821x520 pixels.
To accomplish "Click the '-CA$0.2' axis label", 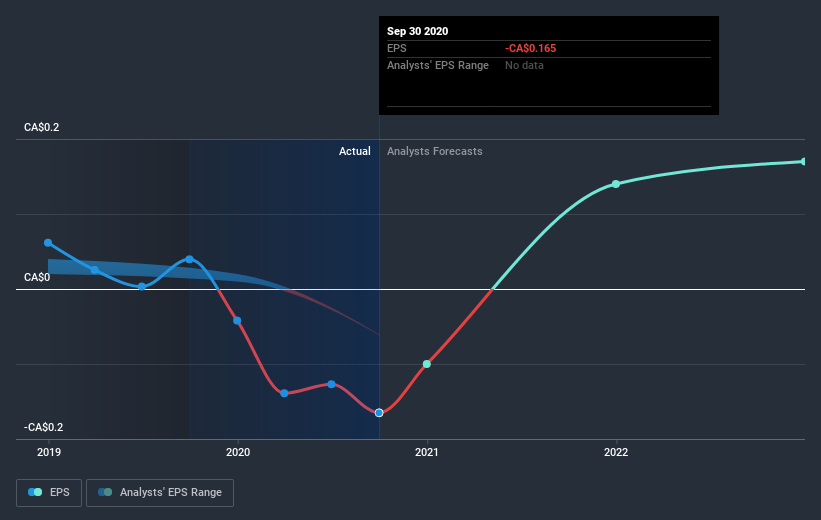I will point(43,427).
